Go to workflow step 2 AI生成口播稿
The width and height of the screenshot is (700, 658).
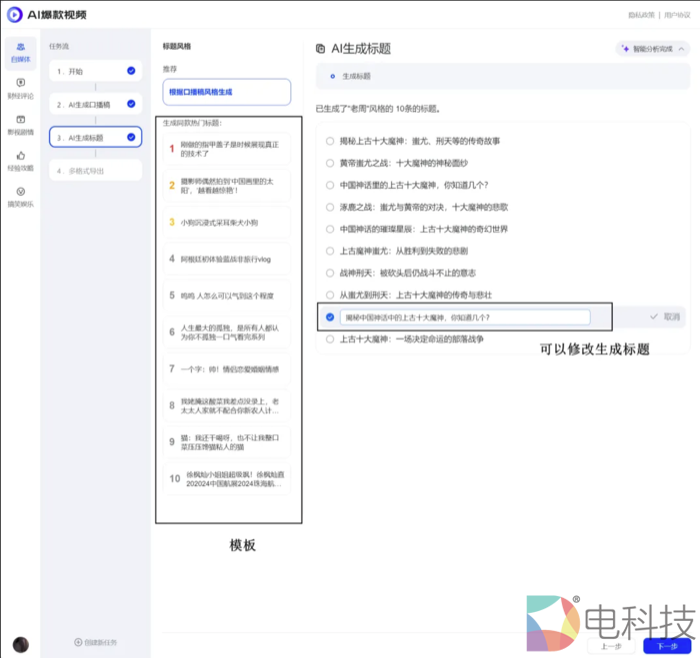coord(95,104)
